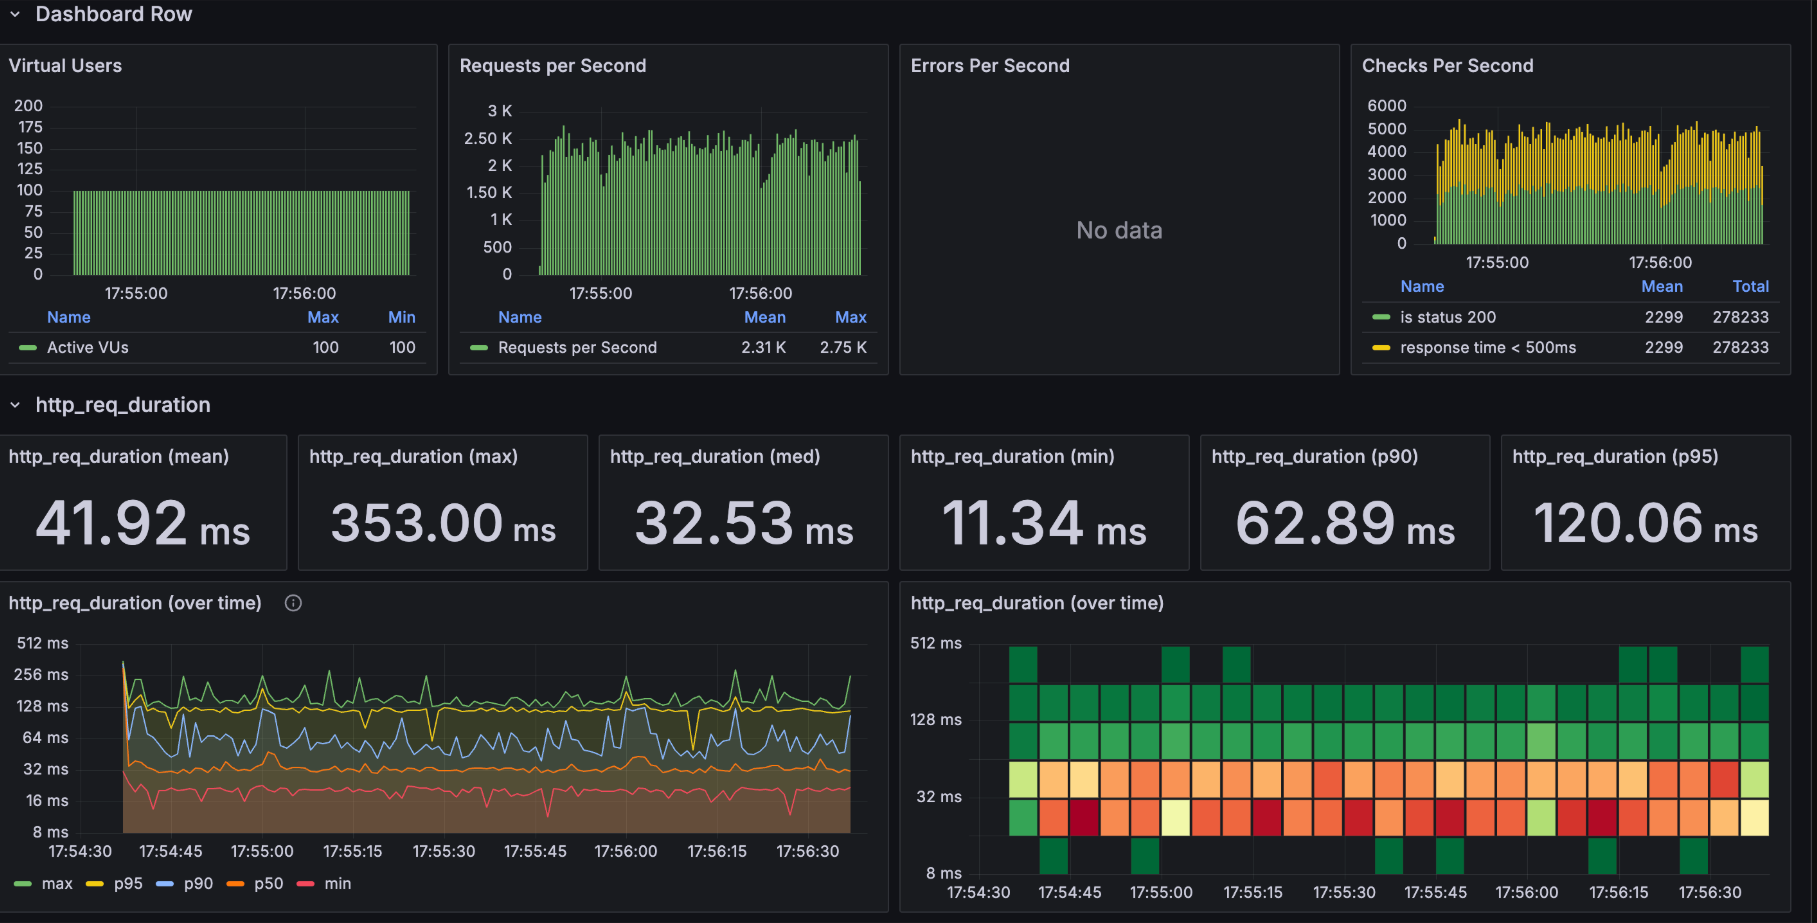This screenshot has height=923, width=1817.
Task: Click the 278233 total for 'is status 200'
Action: click(1740, 317)
